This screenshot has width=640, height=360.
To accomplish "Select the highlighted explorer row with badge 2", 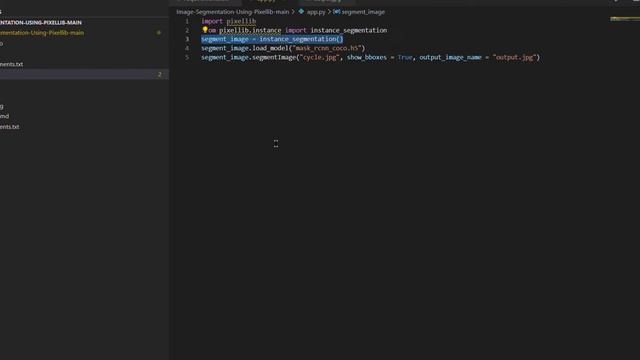I will tap(84, 74).
